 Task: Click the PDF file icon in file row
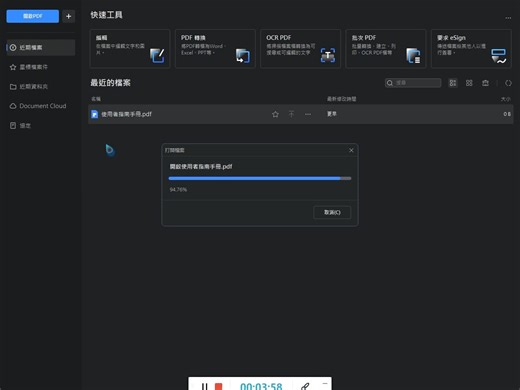coord(94,114)
